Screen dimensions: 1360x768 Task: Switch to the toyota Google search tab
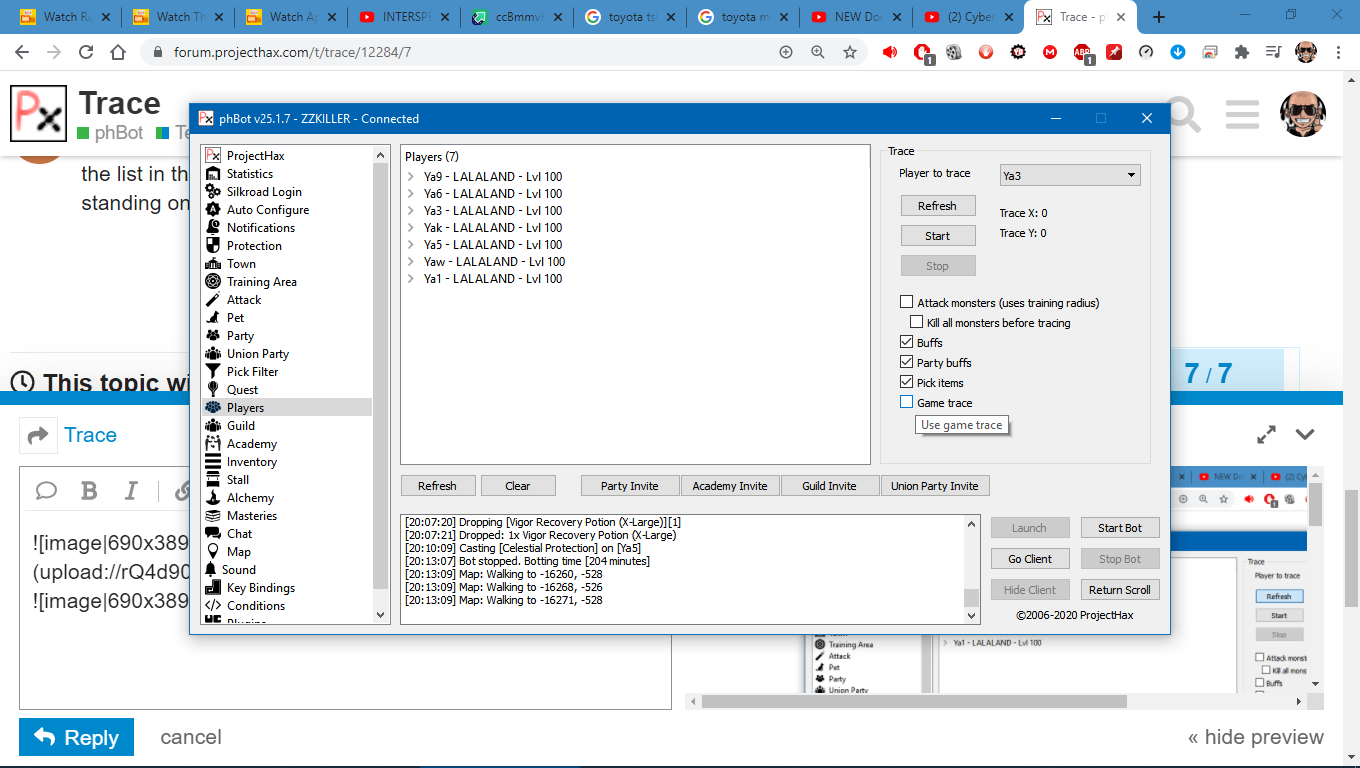coord(630,17)
